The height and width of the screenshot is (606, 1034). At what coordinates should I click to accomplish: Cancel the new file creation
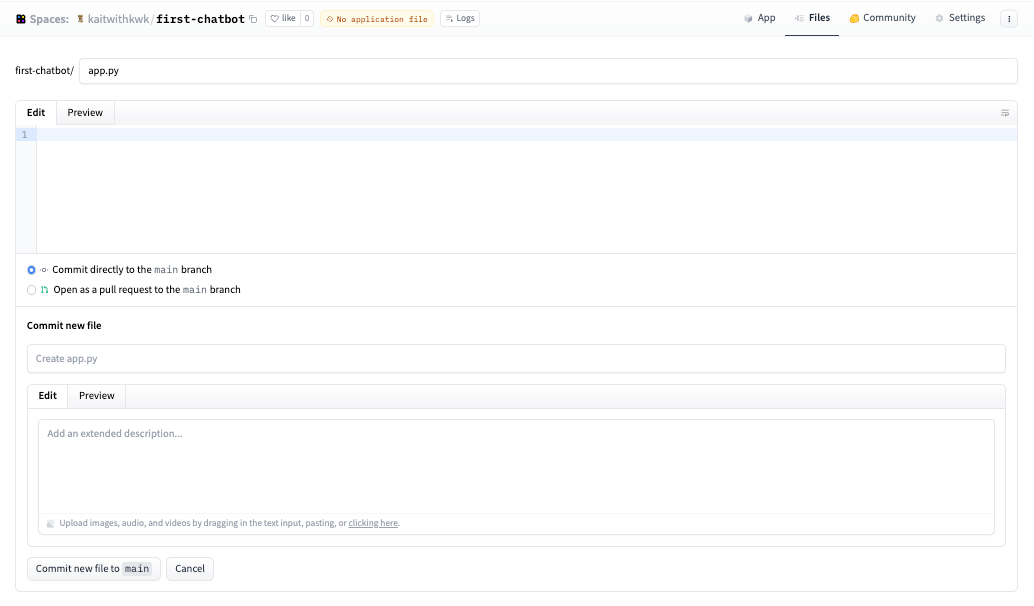[190, 568]
